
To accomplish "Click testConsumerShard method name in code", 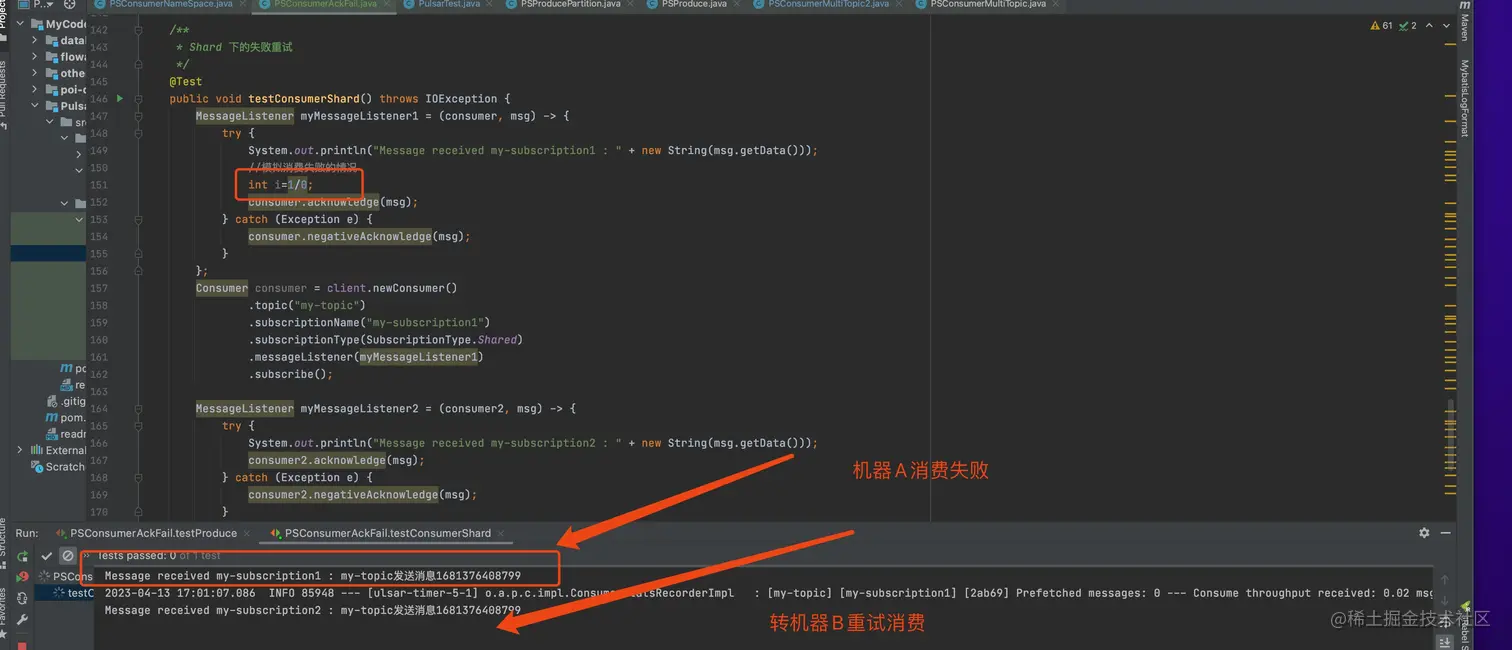I will 304,98.
